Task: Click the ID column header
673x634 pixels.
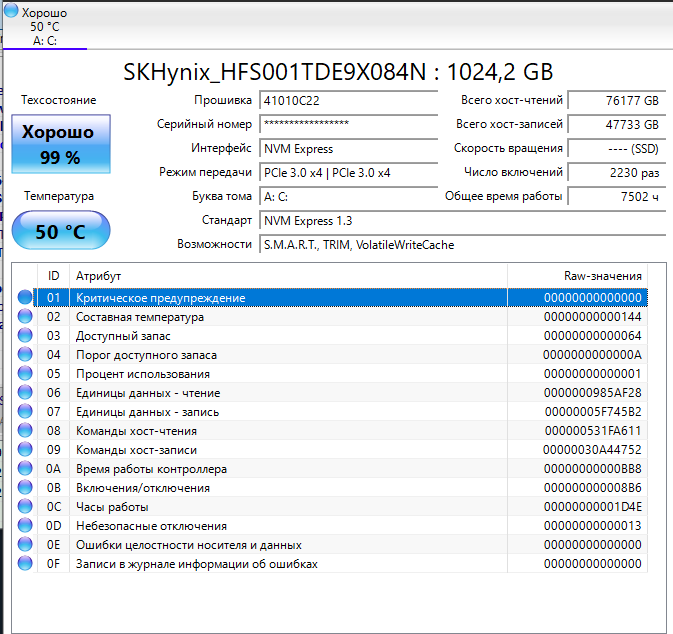Action: [54, 275]
